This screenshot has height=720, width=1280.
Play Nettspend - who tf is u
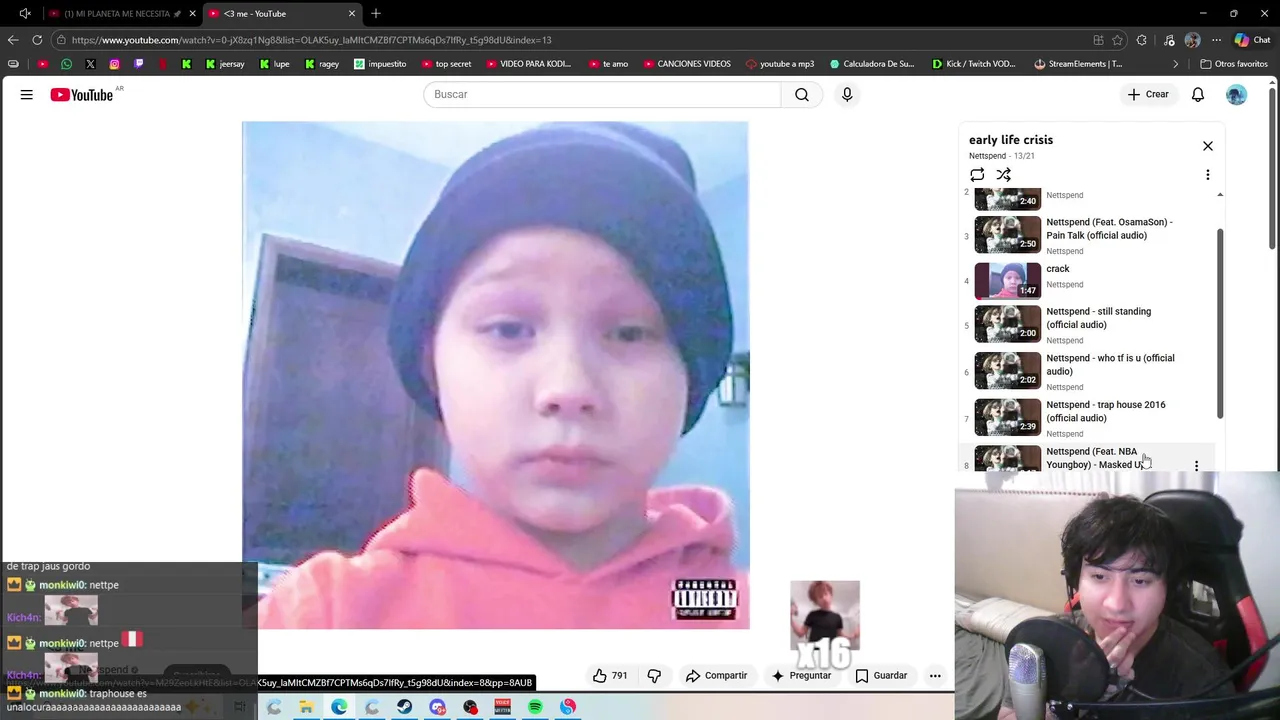[x=1110, y=364]
